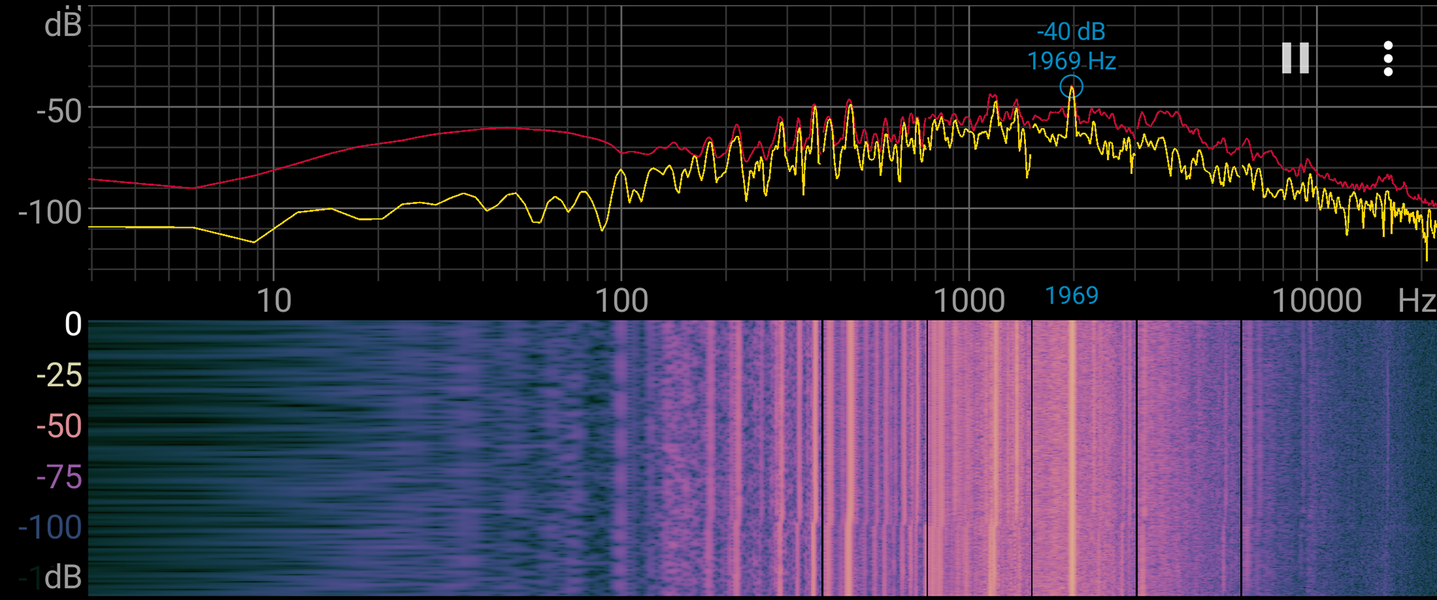Screen dimensions: 1437x600
Task: Tap the bright spectrogram band under 1969 Hz
Action: click(1071, 457)
